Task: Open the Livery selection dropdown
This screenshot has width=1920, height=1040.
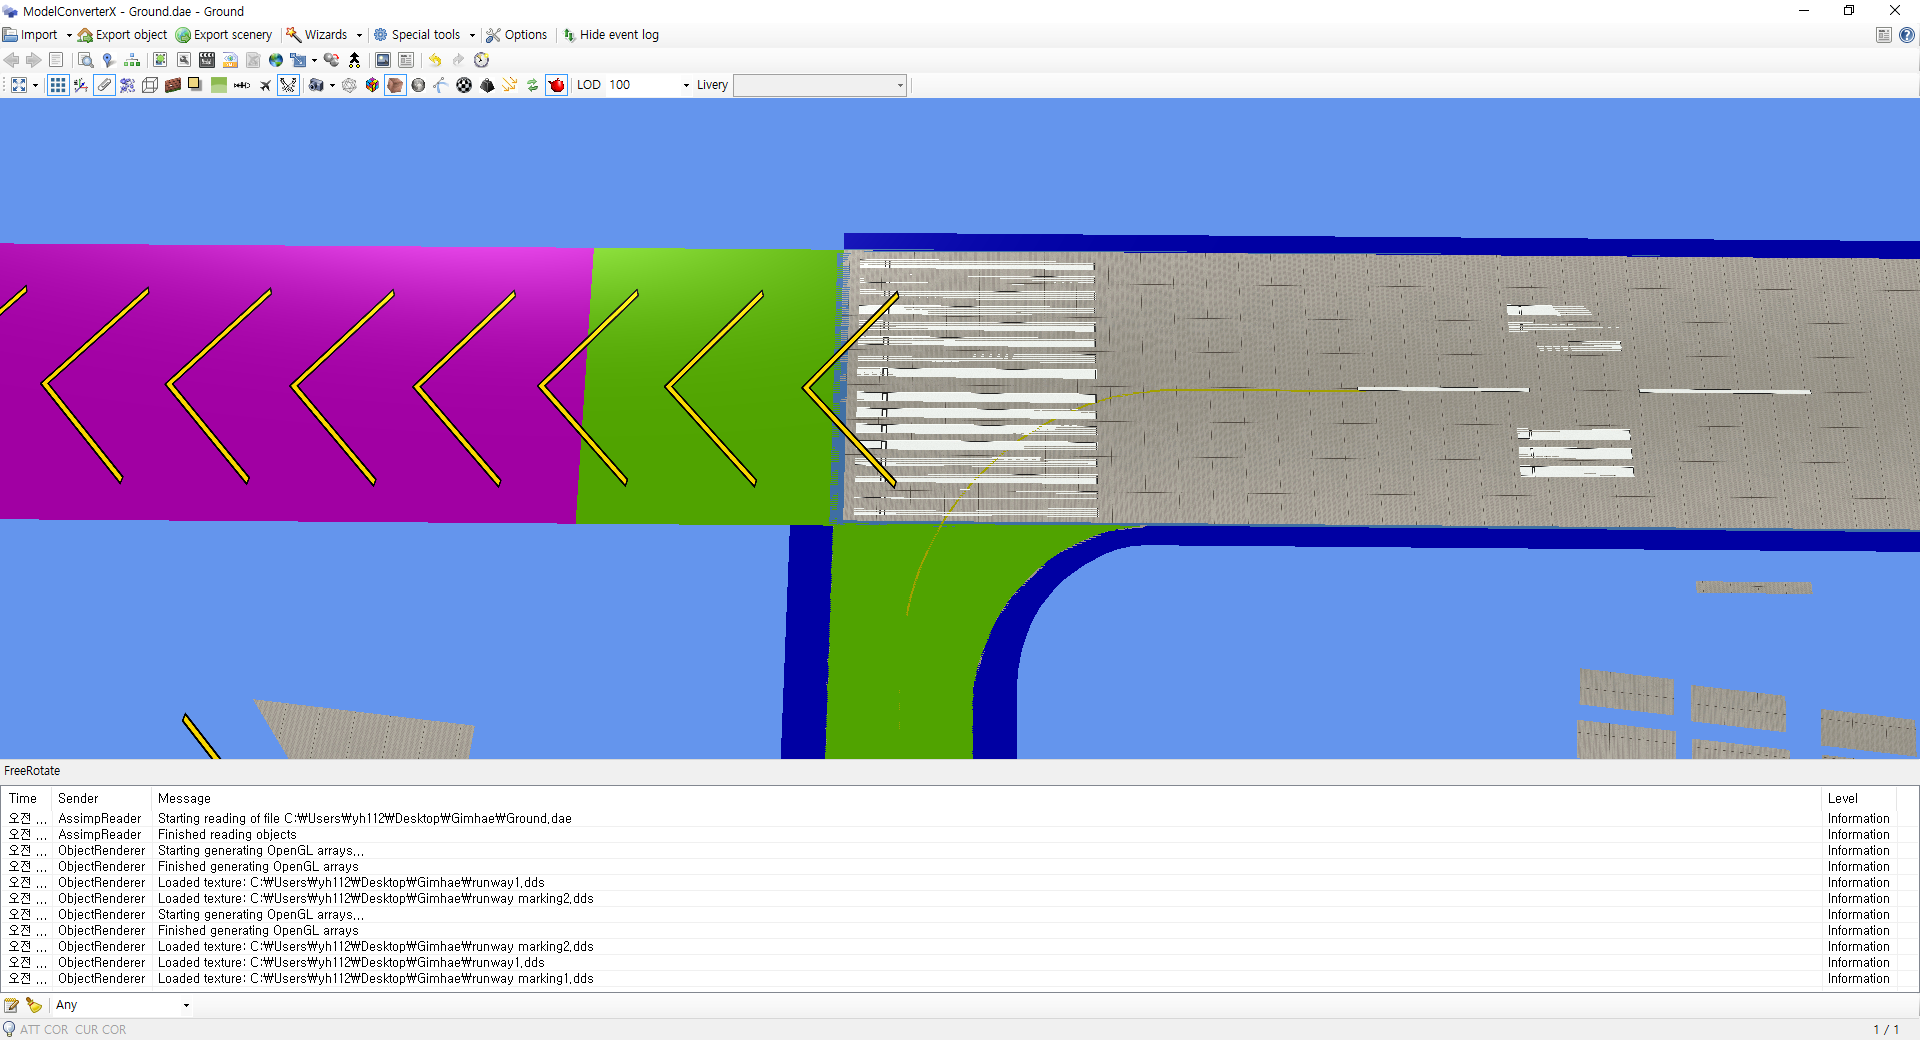Action: coord(899,85)
